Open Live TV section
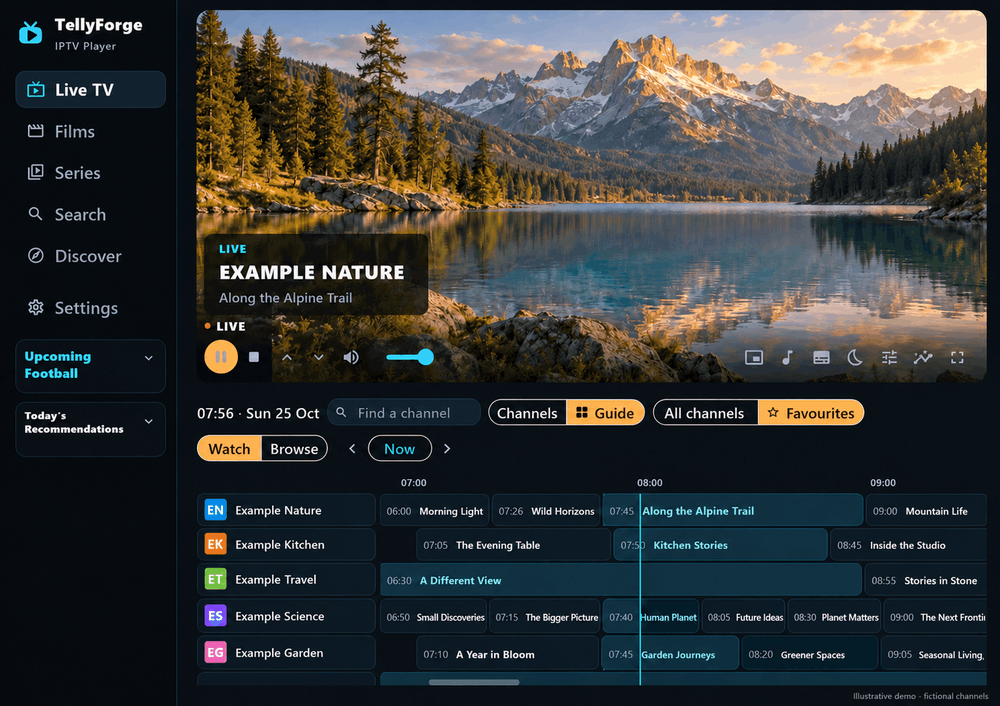This screenshot has height=706, width=1000. [91, 90]
